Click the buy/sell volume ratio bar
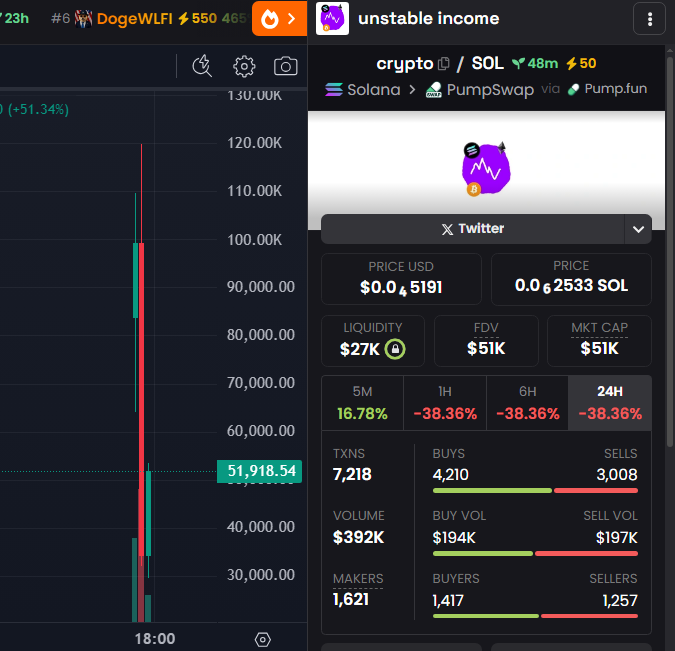 pos(535,554)
